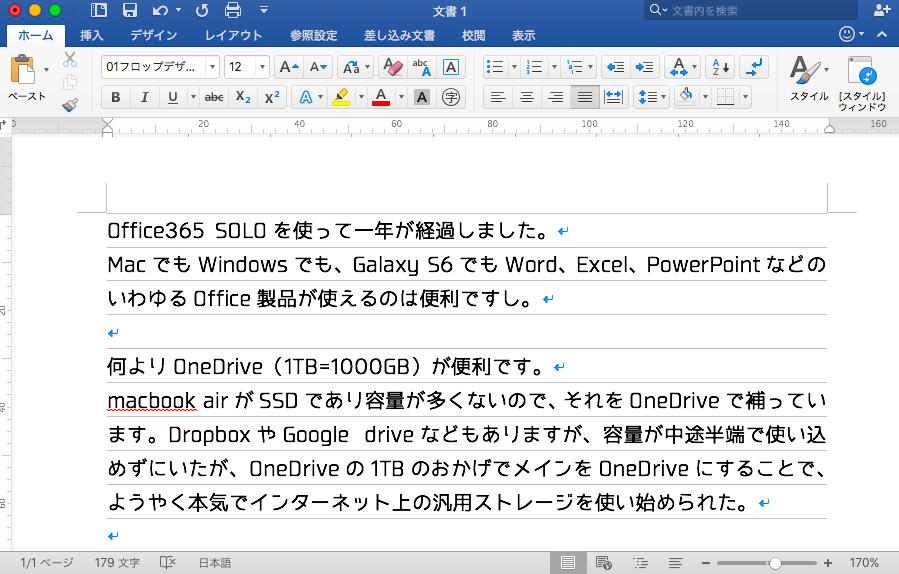Open the font size dropdown arrow
The width and height of the screenshot is (899, 574).
click(262, 67)
